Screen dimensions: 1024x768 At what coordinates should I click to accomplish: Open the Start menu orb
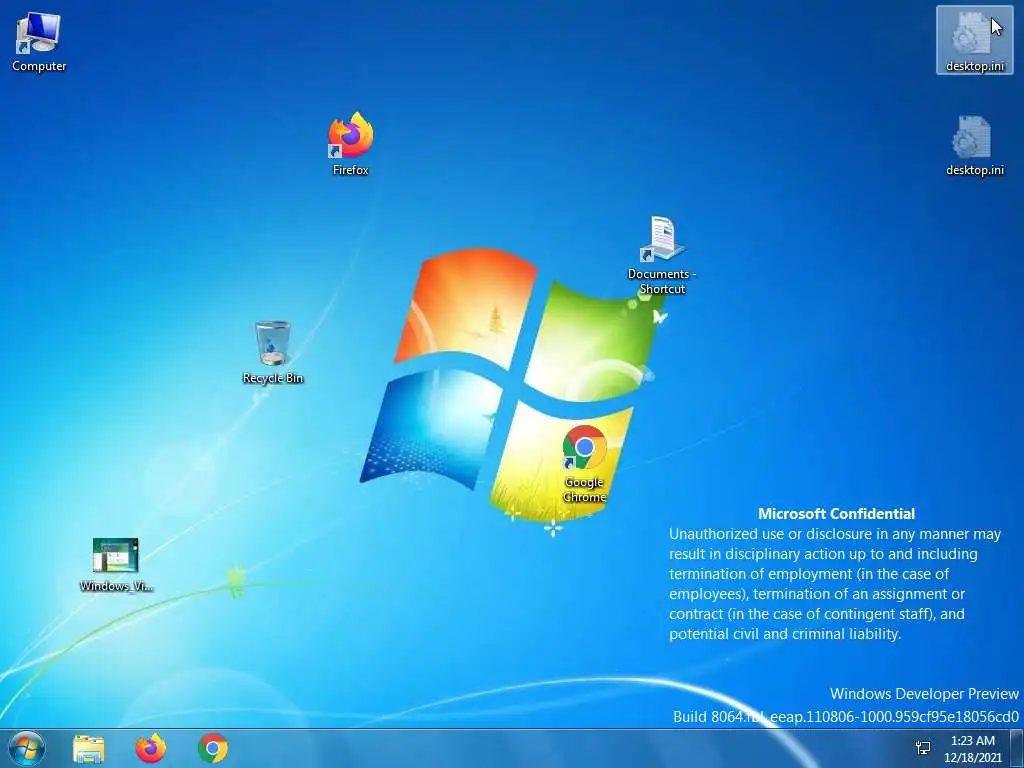click(x=27, y=748)
